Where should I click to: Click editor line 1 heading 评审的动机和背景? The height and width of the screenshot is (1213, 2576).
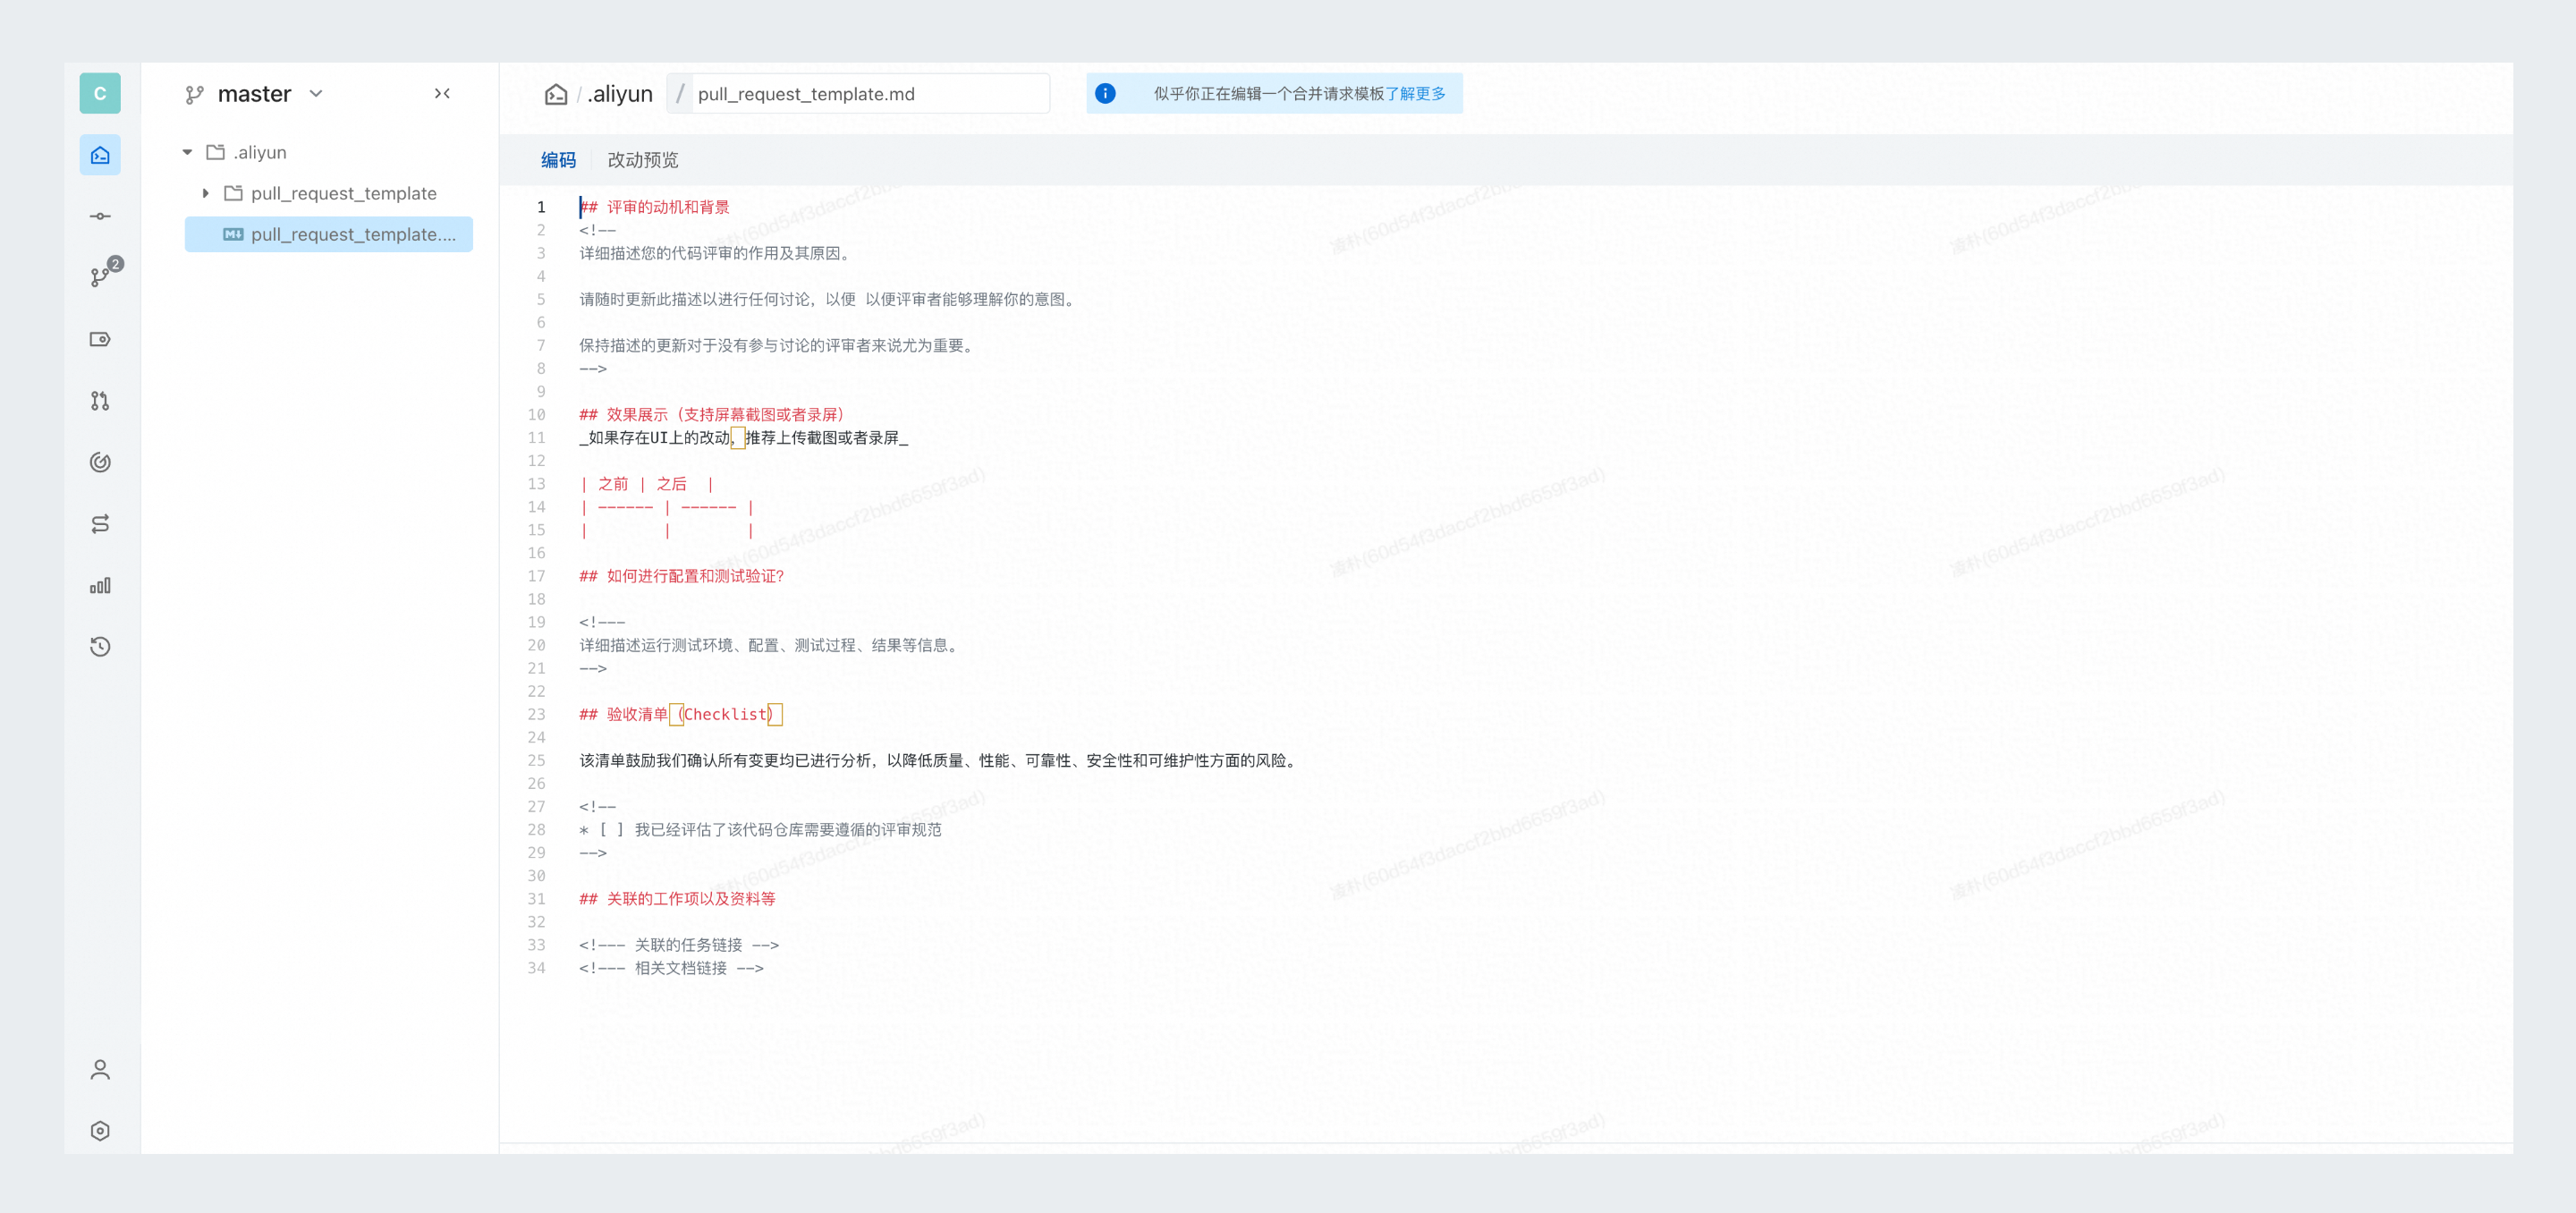655,207
